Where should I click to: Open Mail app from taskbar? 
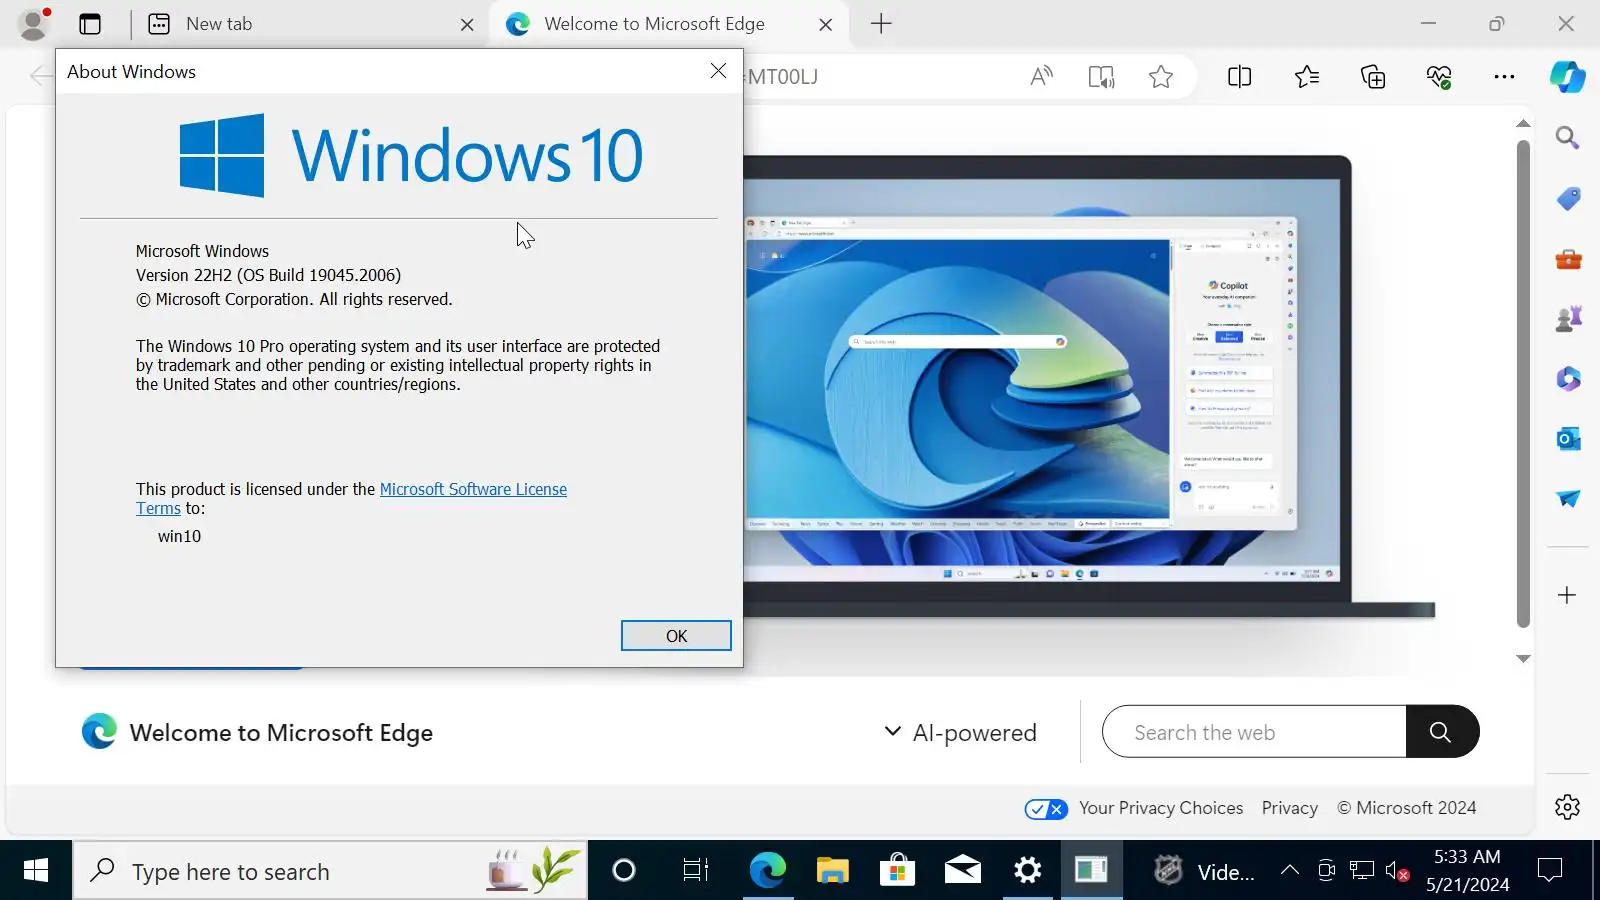962,871
